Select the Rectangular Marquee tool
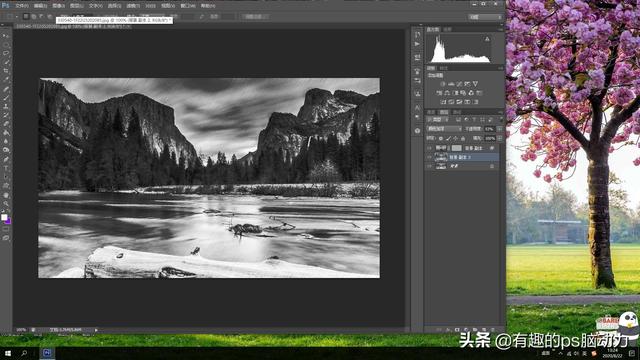Viewport: 640px width, 360px height. (6, 44)
